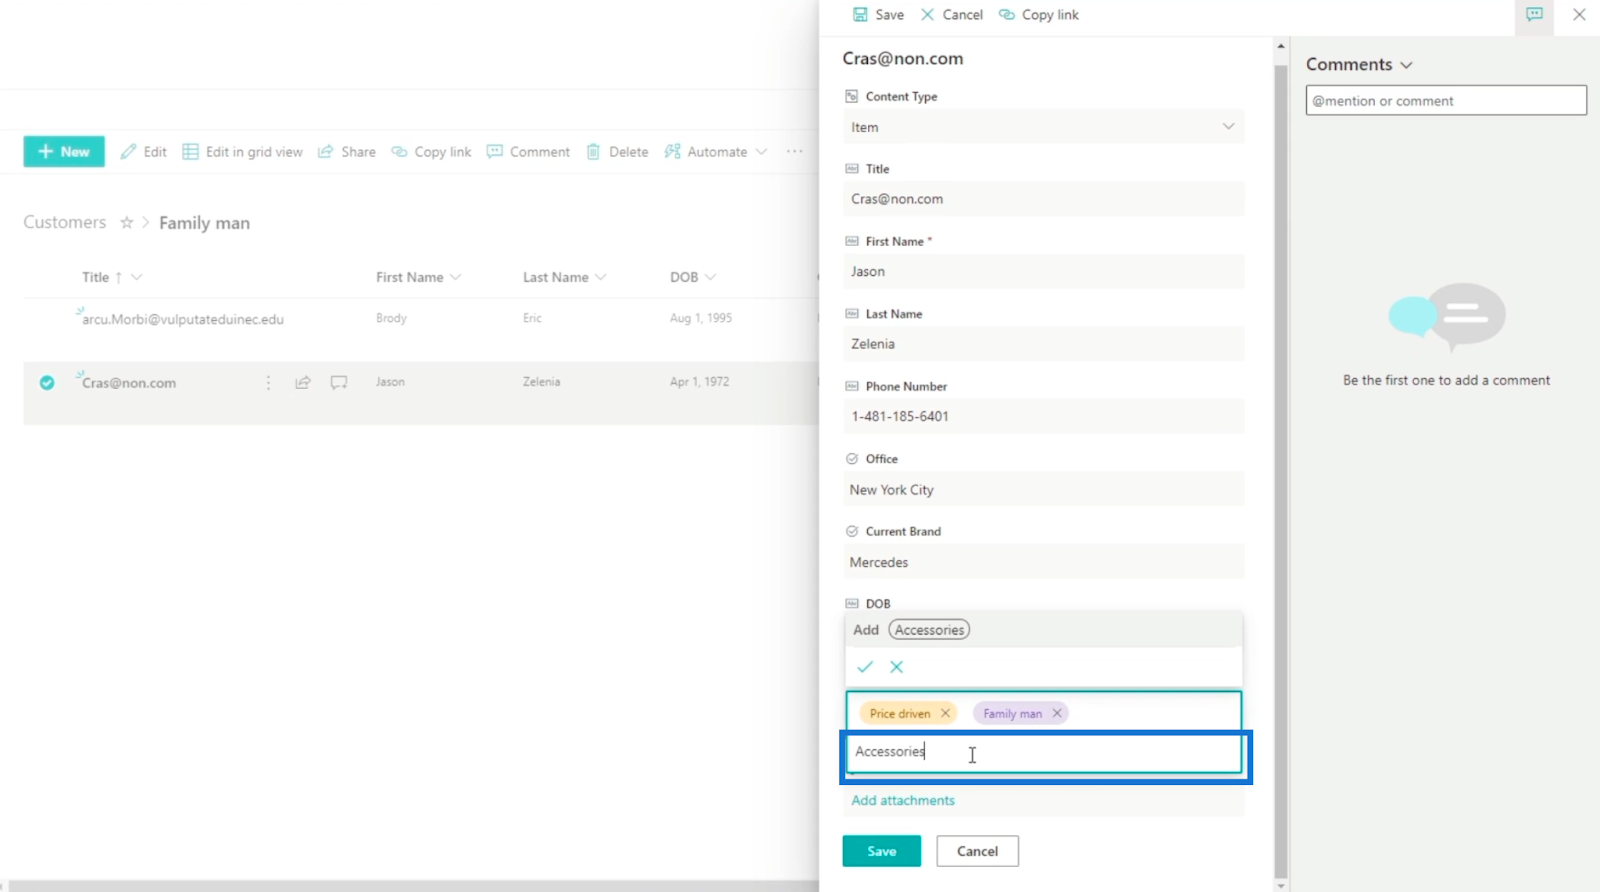
Task: Expand the Comments header chevron
Action: coord(1406,65)
